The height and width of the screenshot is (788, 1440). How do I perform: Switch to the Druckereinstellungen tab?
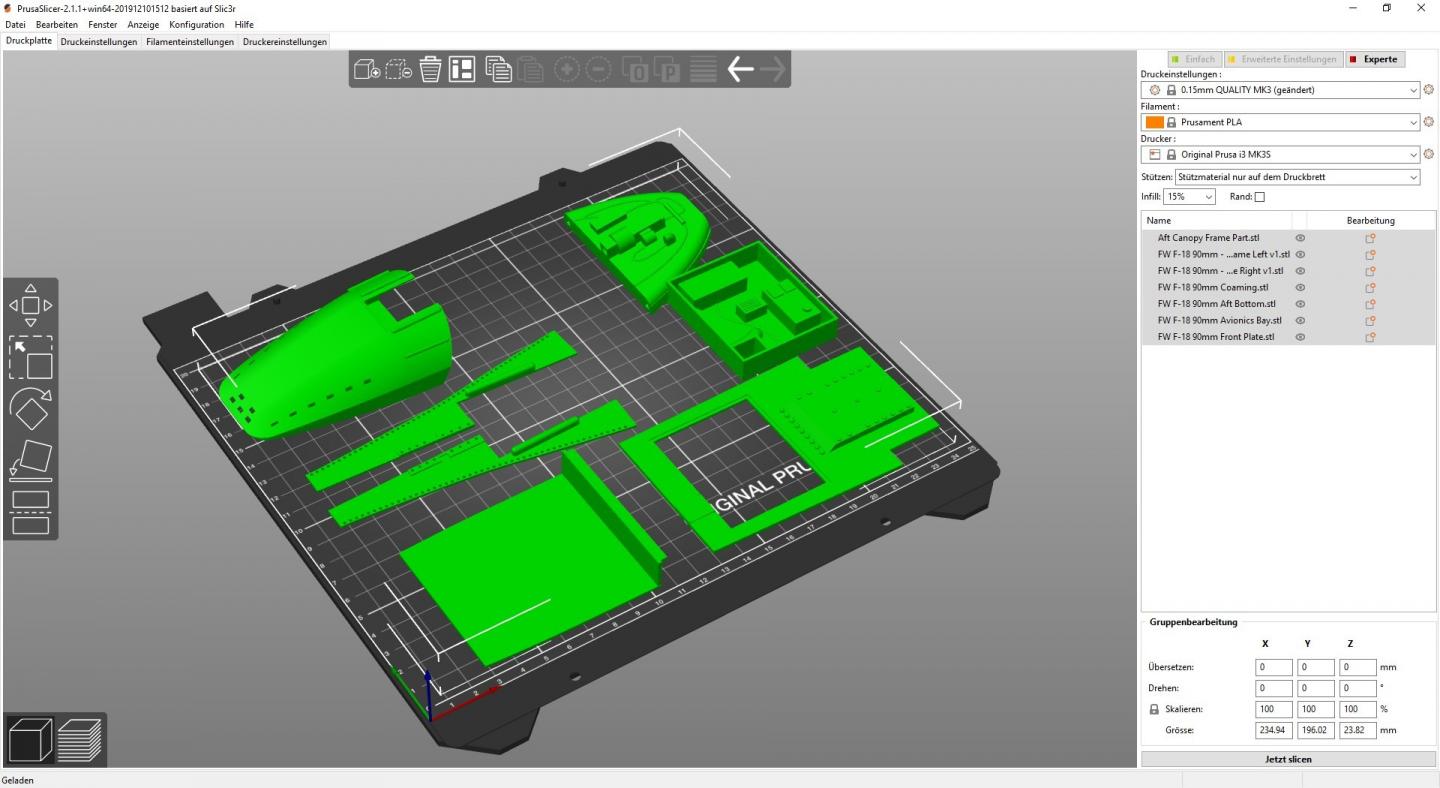click(x=285, y=42)
